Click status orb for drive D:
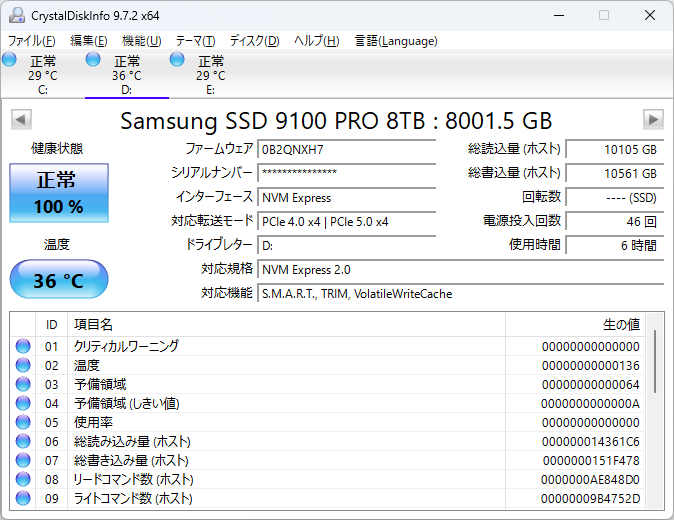The width and height of the screenshot is (674, 520). (x=93, y=59)
